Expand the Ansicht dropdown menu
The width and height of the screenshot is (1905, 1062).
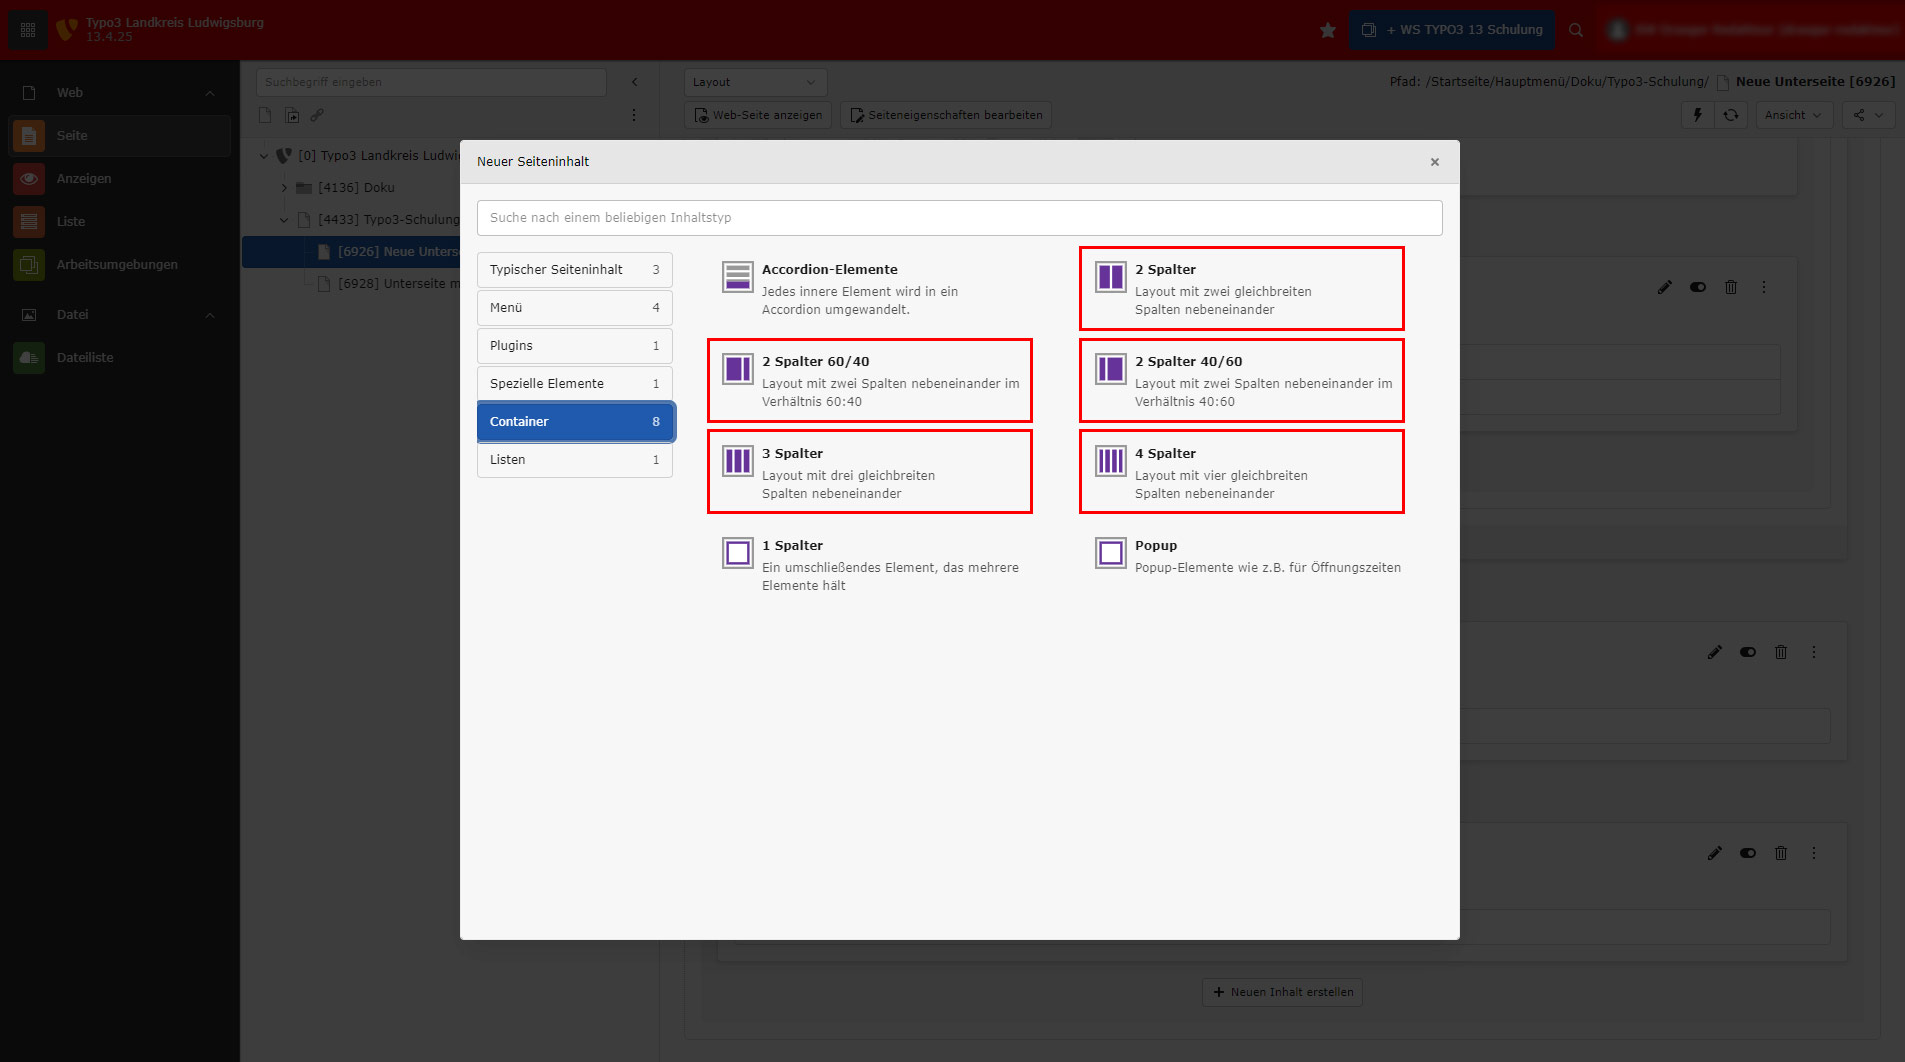pyautogui.click(x=1793, y=115)
